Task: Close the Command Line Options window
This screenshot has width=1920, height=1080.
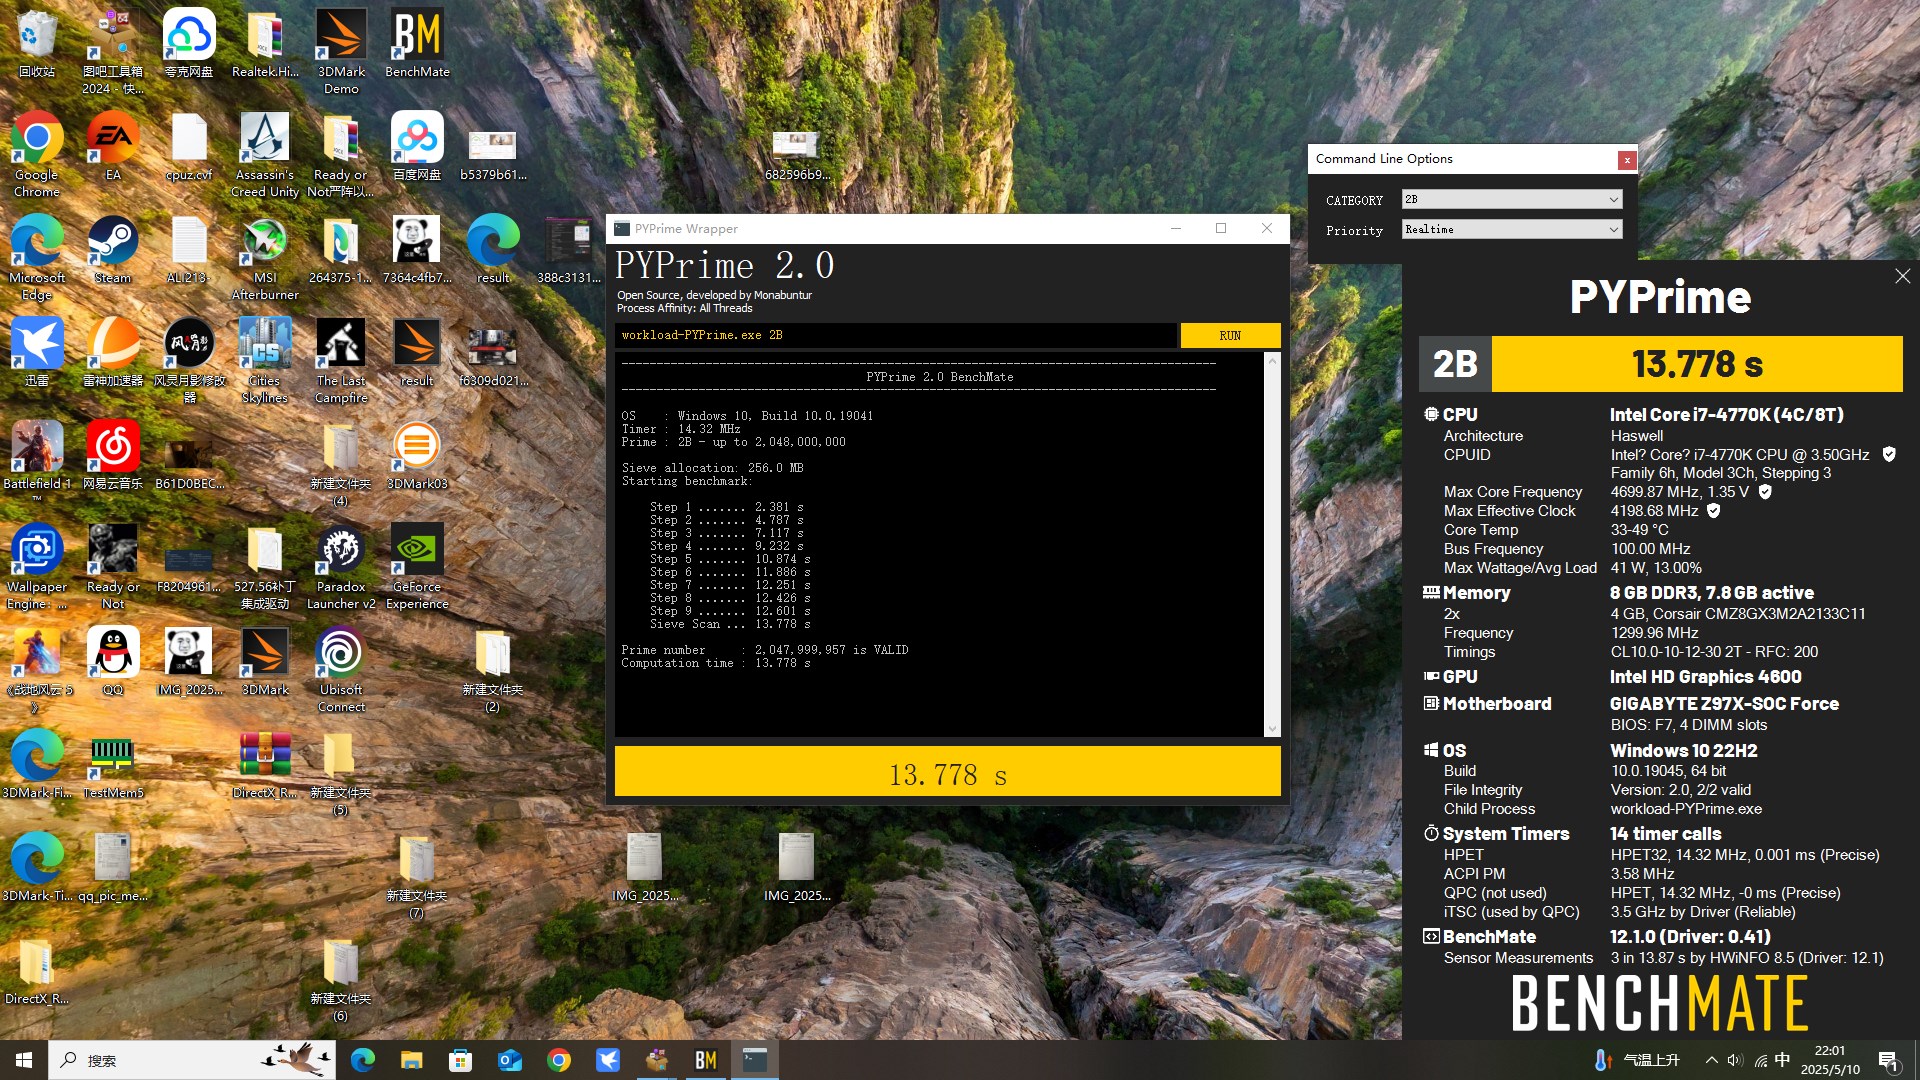Action: pos(1627,159)
